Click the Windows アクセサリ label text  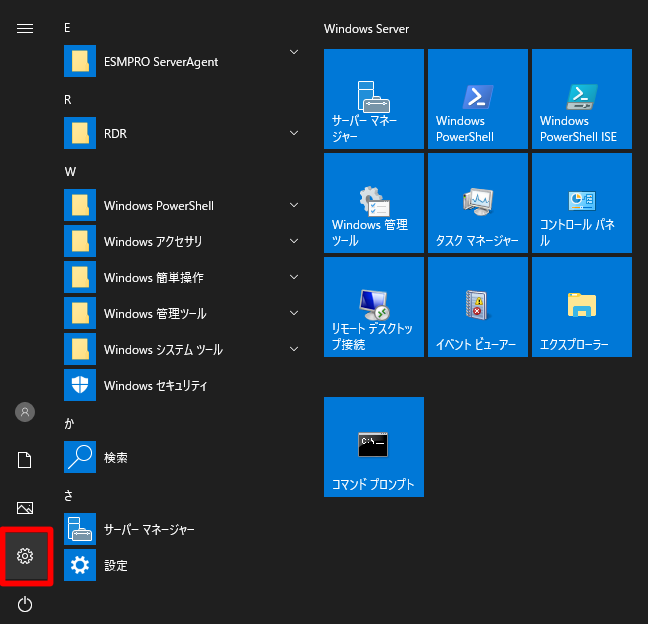[153, 241]
